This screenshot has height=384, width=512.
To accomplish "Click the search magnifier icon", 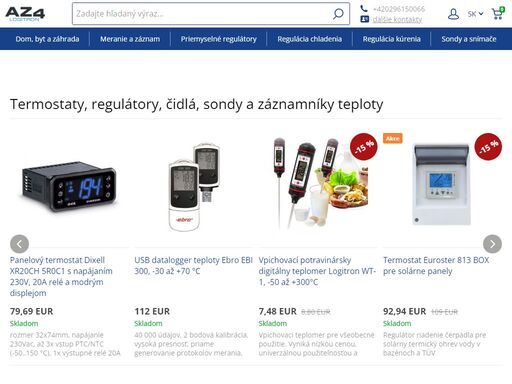I will [338, 14].
